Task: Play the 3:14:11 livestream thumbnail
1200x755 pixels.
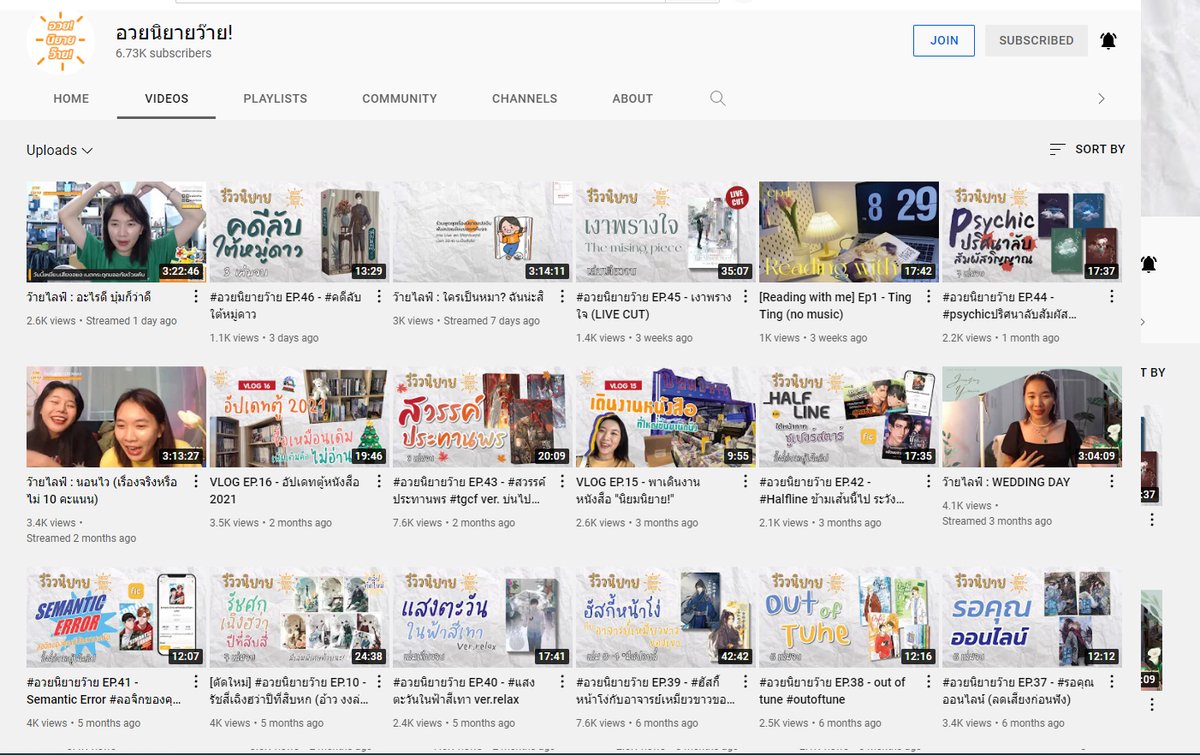Action: (482, 232)
